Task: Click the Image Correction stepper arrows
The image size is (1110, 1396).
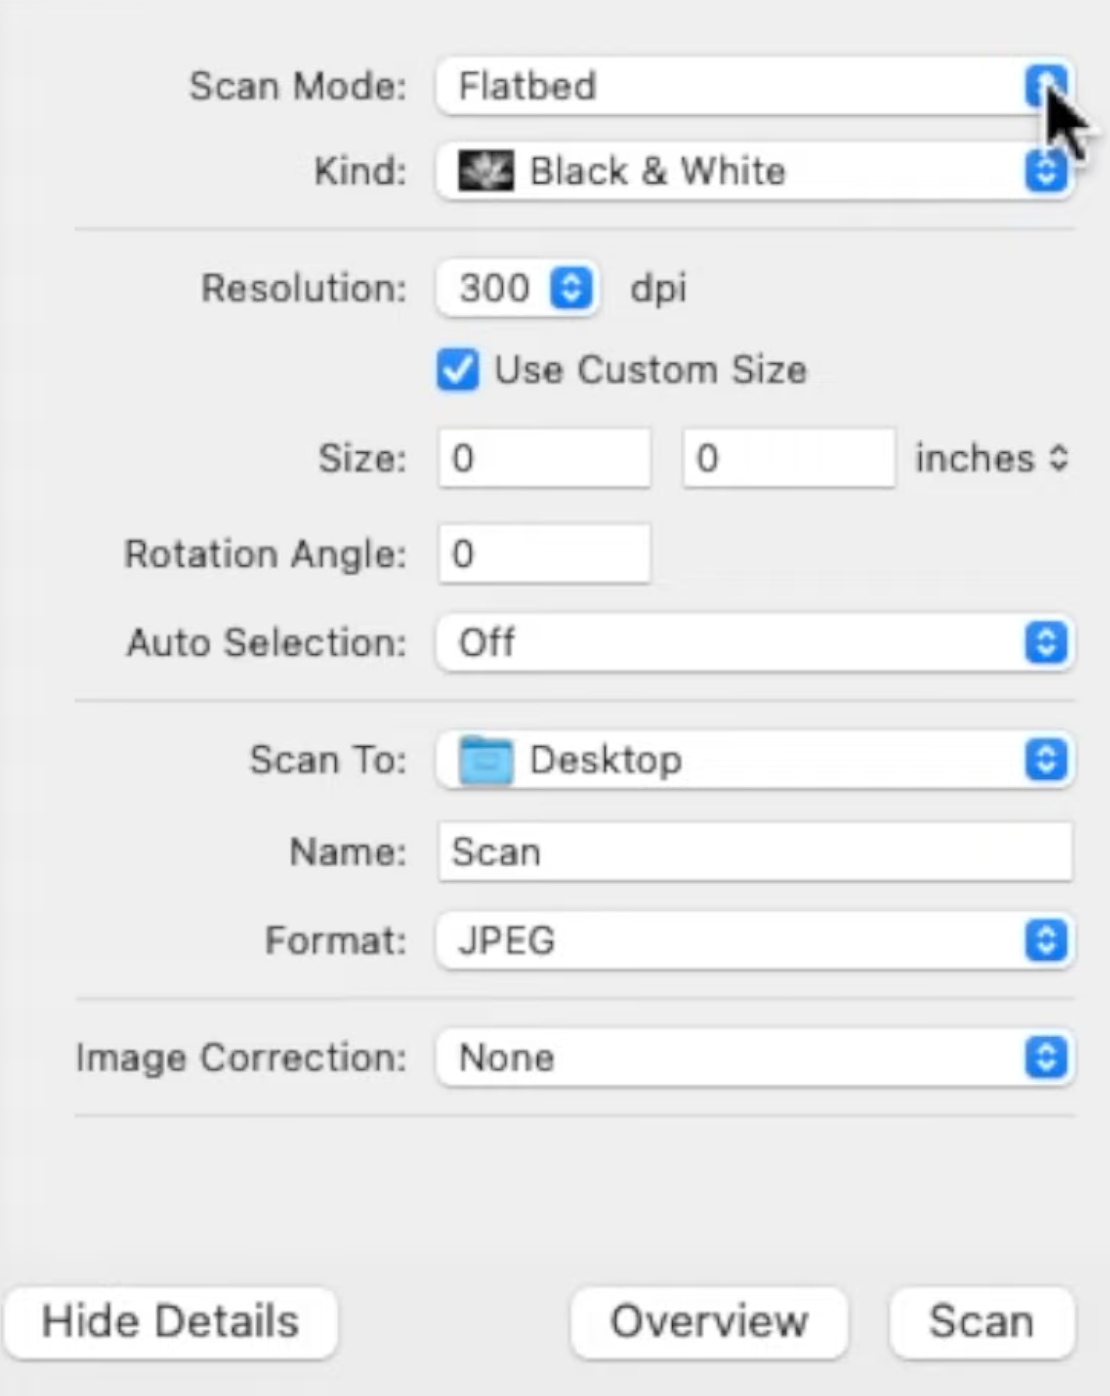Action: [x=1044, y=1057]
